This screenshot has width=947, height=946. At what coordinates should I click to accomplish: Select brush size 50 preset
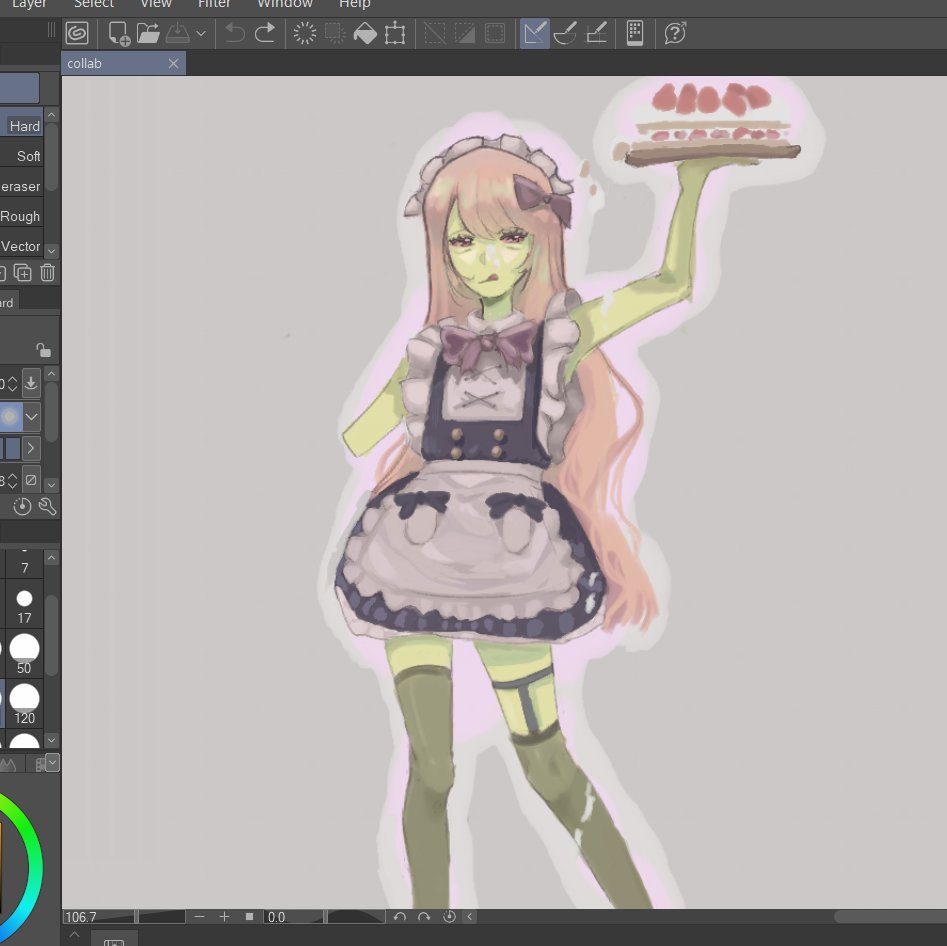pyautogui.click(x=24, y=654)
